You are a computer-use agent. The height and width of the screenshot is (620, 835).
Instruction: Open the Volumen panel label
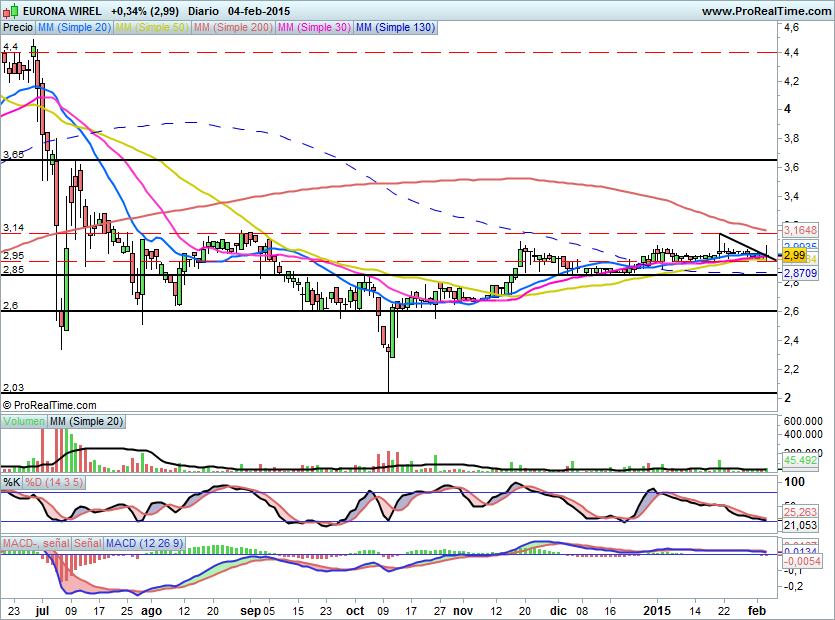[x=24, y=422]
